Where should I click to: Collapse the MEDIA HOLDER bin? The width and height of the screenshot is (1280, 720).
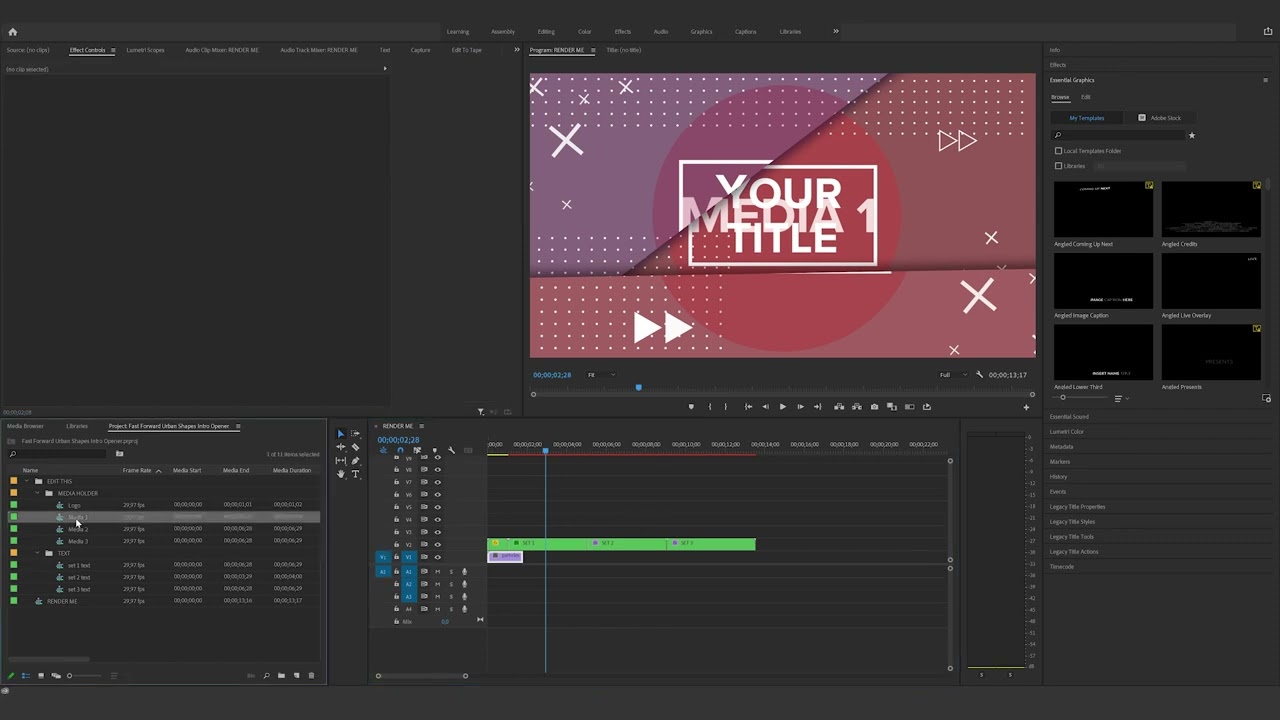click(x=37, y=493)
